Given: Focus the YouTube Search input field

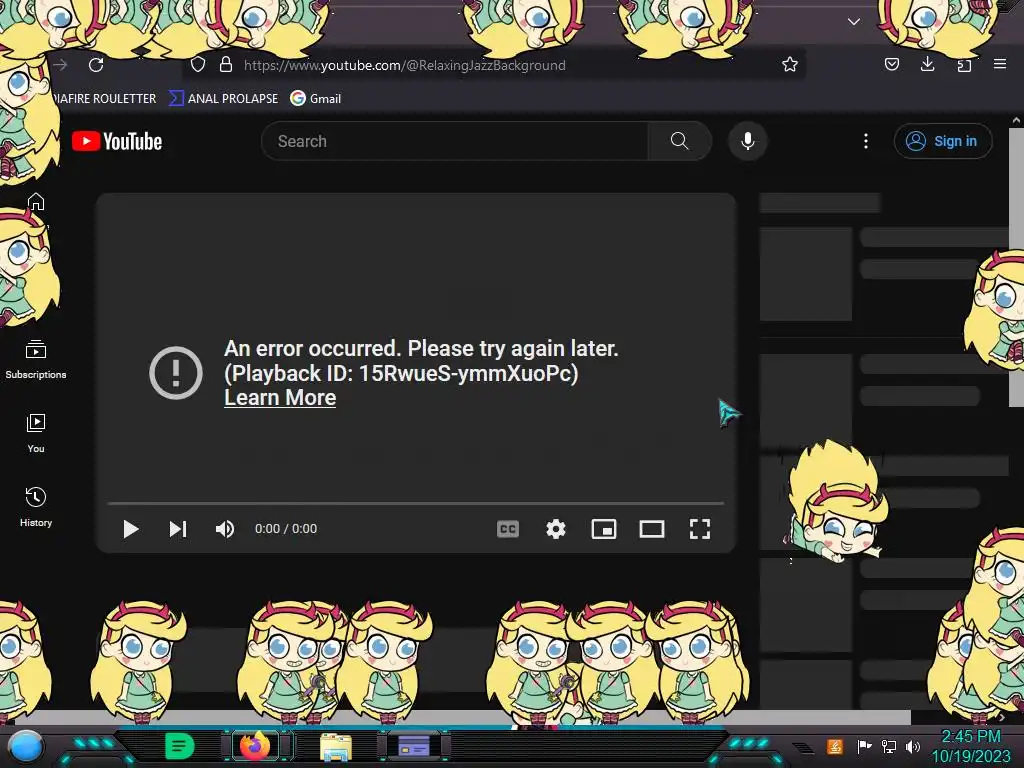Looking at the screenshot, I should 455,141.
